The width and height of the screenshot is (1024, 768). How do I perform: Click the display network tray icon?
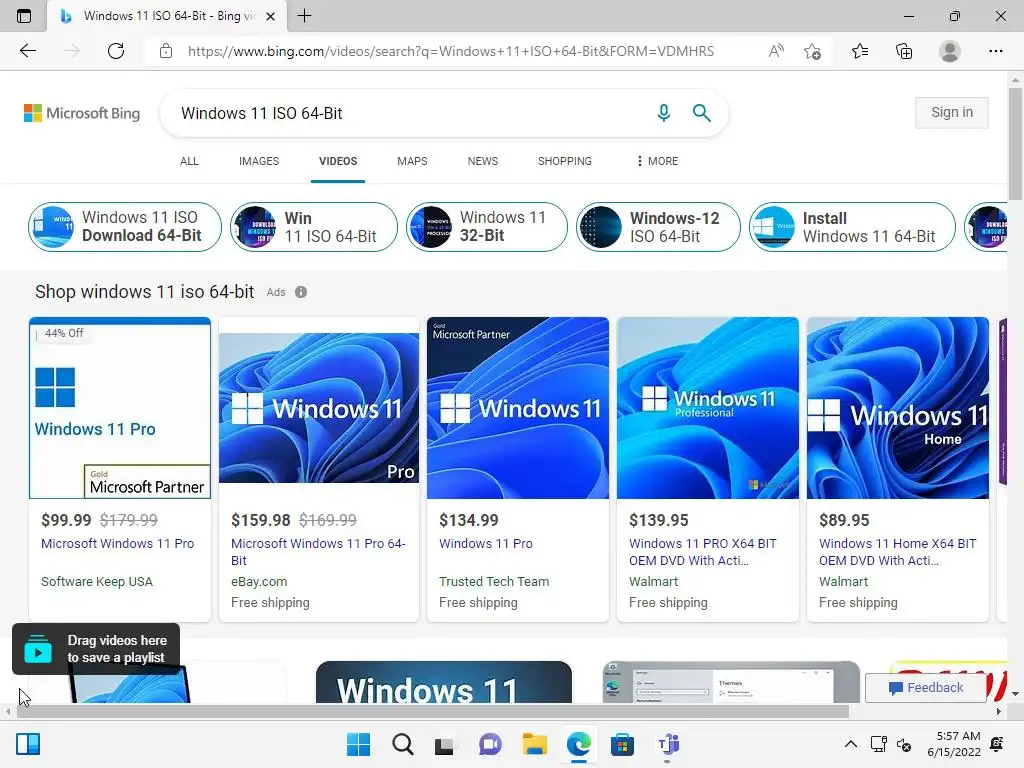pos(878,744)
